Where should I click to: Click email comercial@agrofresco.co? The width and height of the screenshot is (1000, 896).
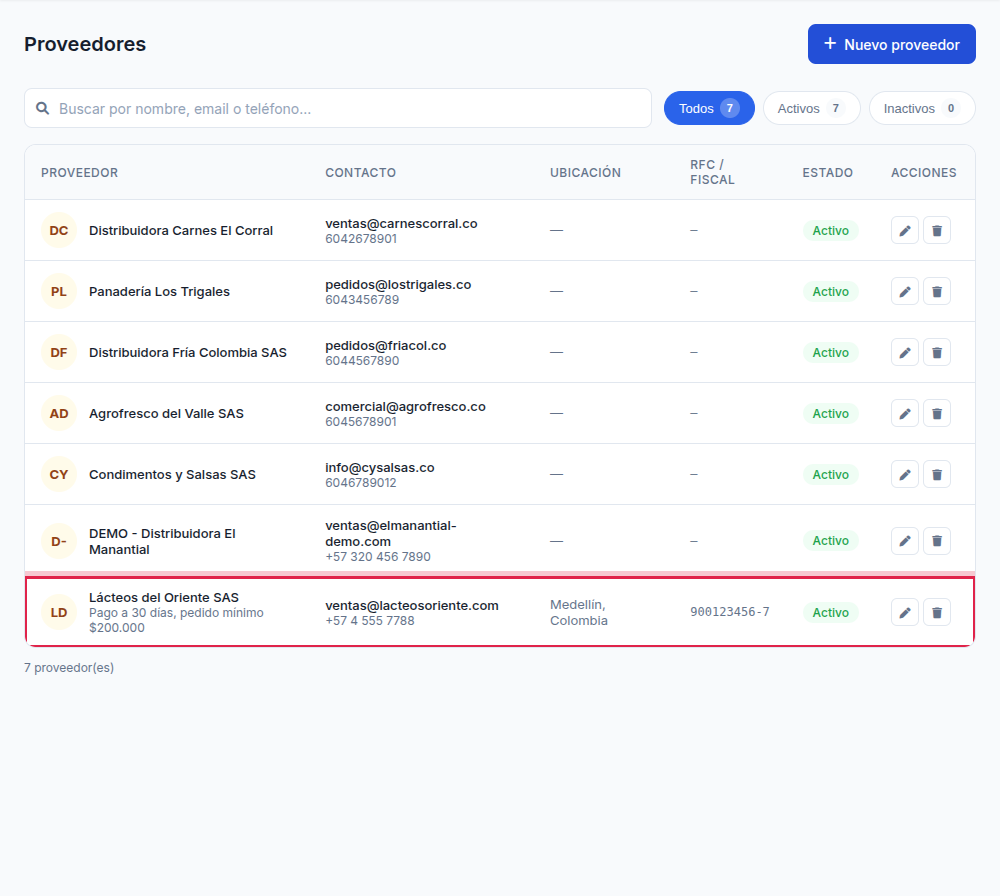pos(406,407)
